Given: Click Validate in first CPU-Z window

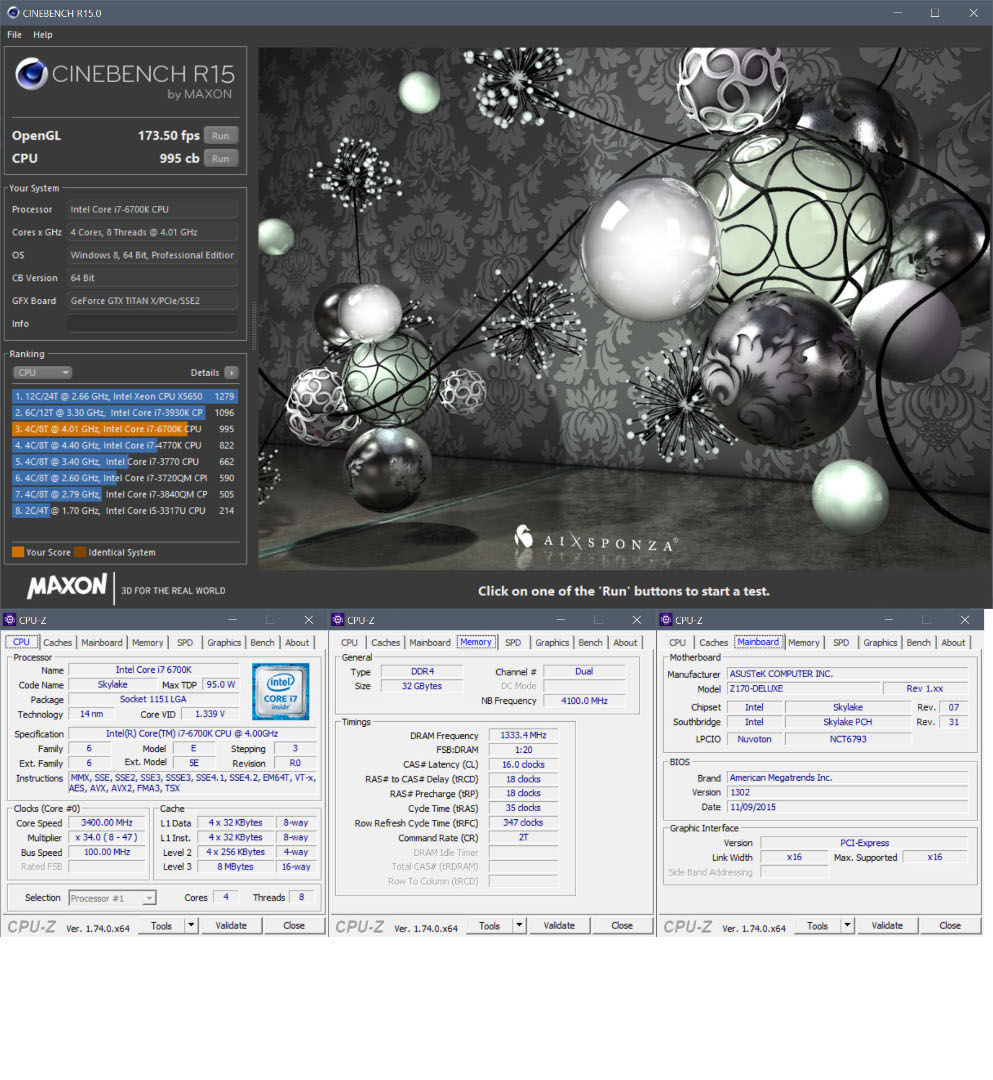Looking at the screenshot, I should (x=231, y=926).
